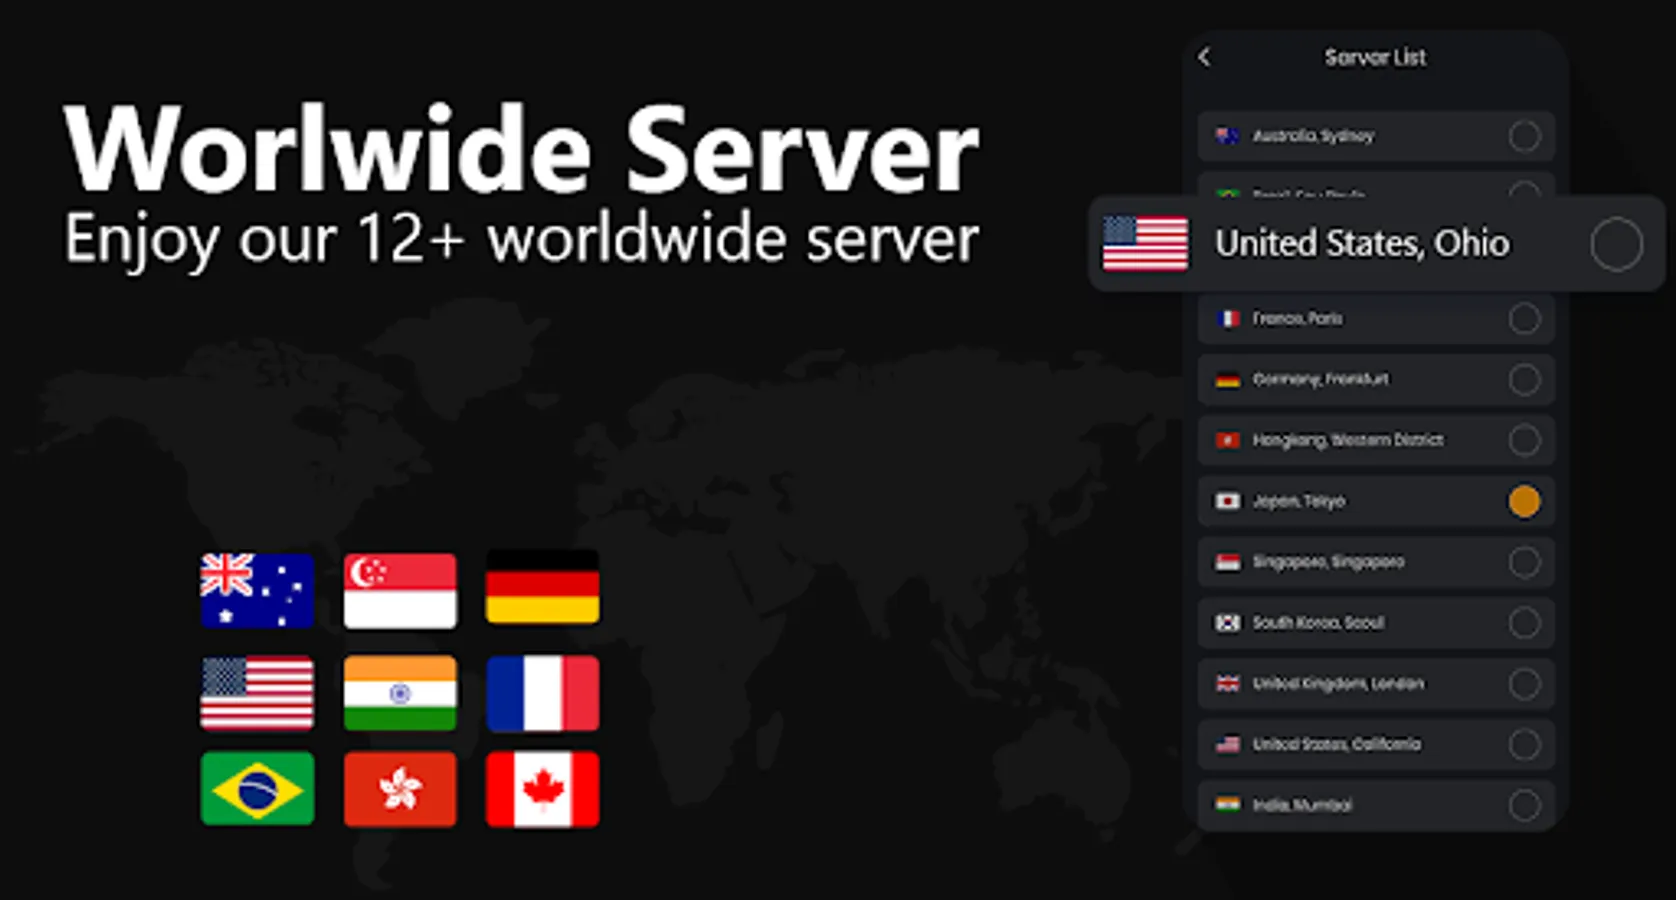1676x900 pixels.
Task: Click the 'India, Mumbai' server name
Action: [1302, 805]
